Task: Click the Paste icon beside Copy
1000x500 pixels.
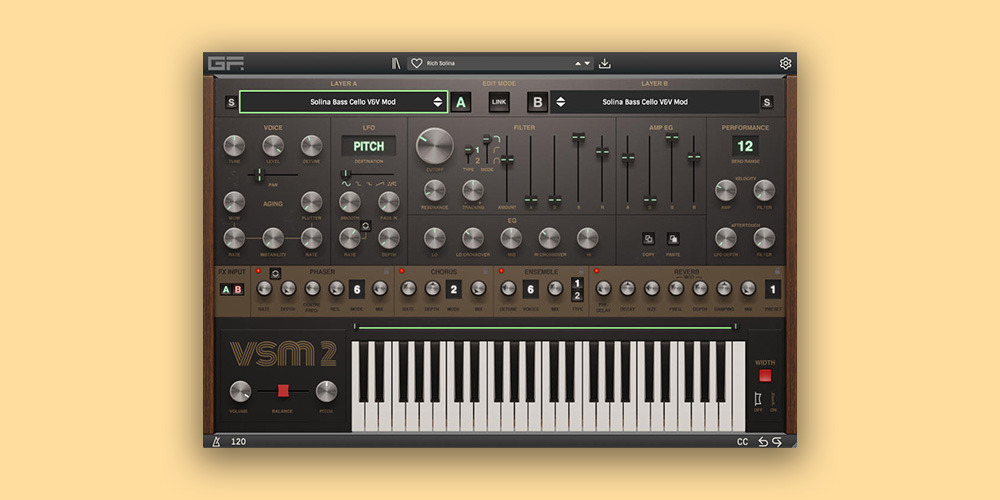Action: tap(673, 239)
